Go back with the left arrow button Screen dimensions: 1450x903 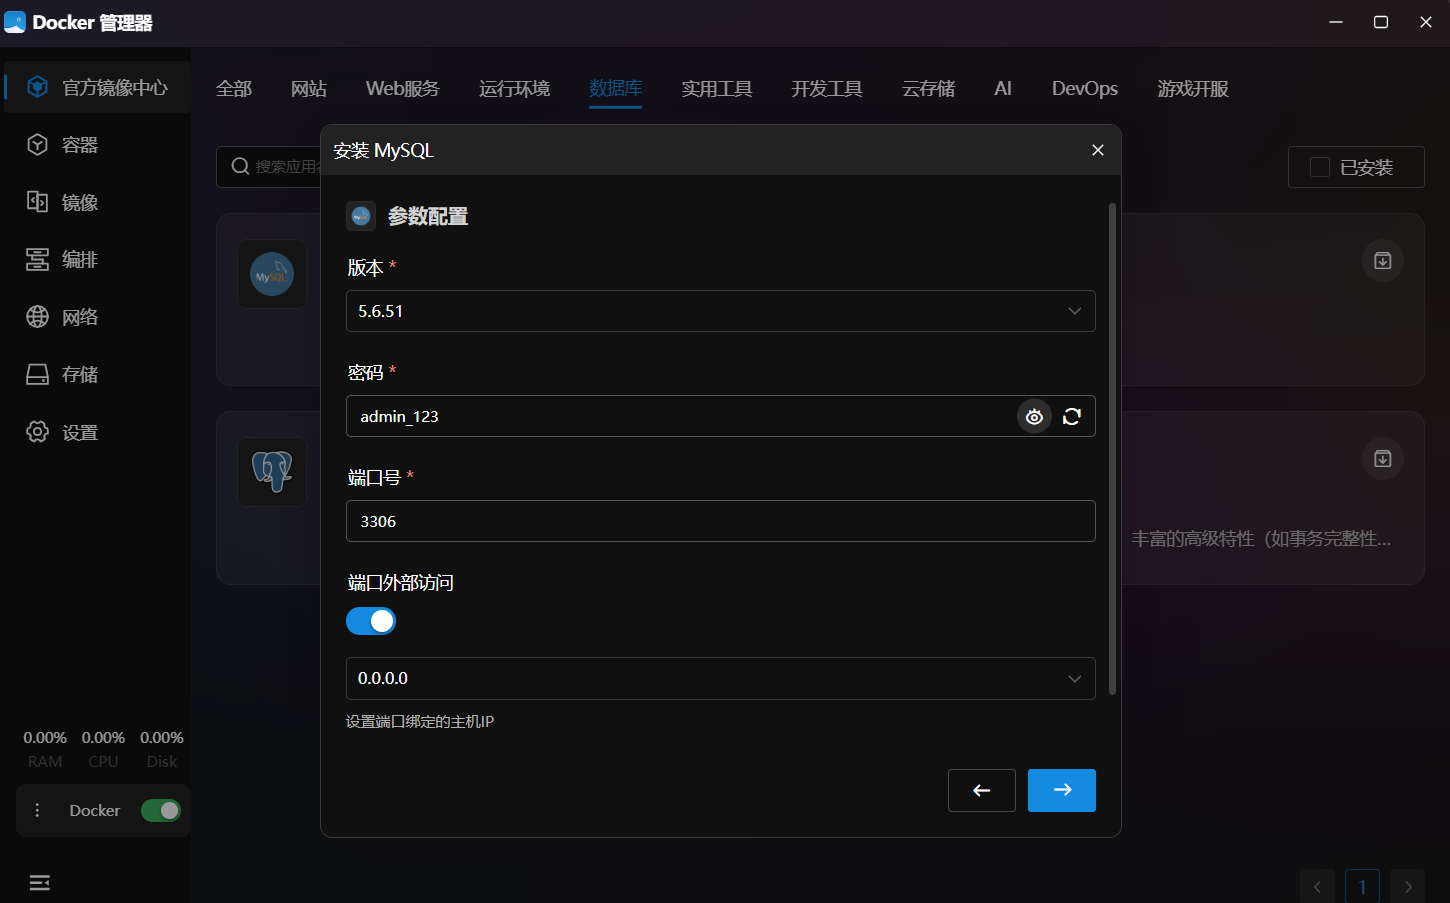tap(982, 790)
